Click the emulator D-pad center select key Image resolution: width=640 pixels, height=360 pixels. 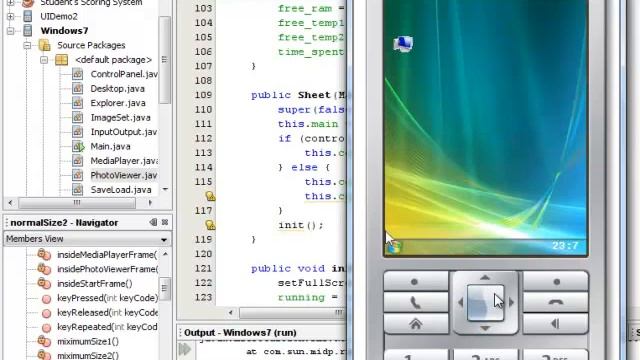(485, 302)
